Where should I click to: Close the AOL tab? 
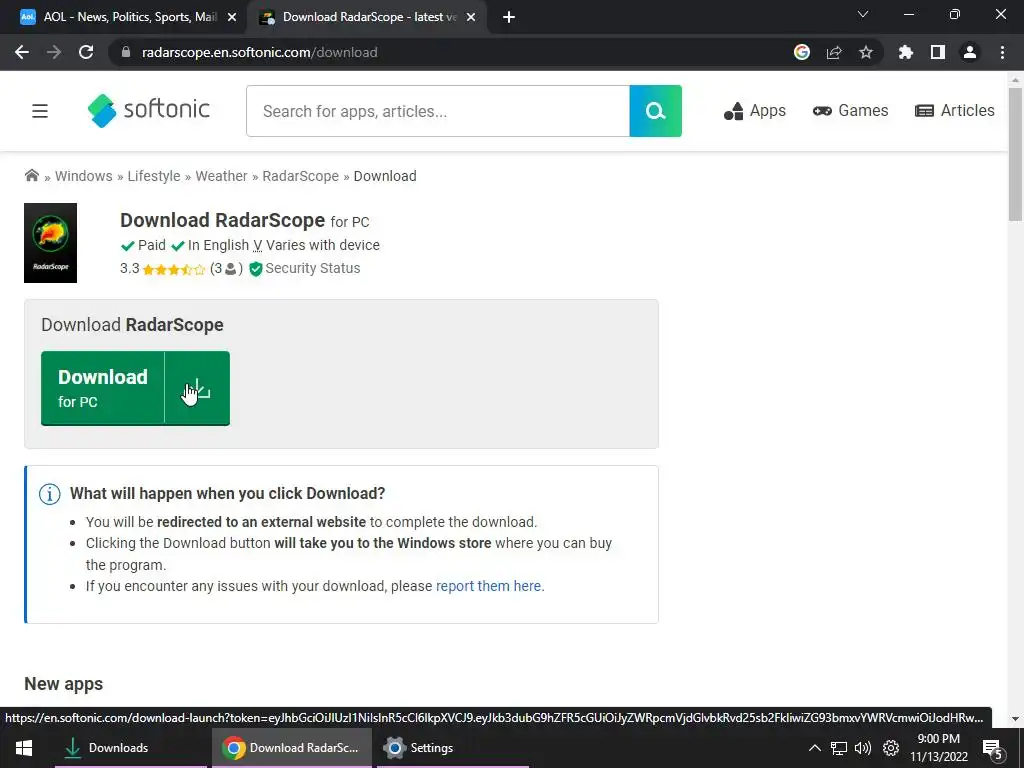click(x=232, y=18)
